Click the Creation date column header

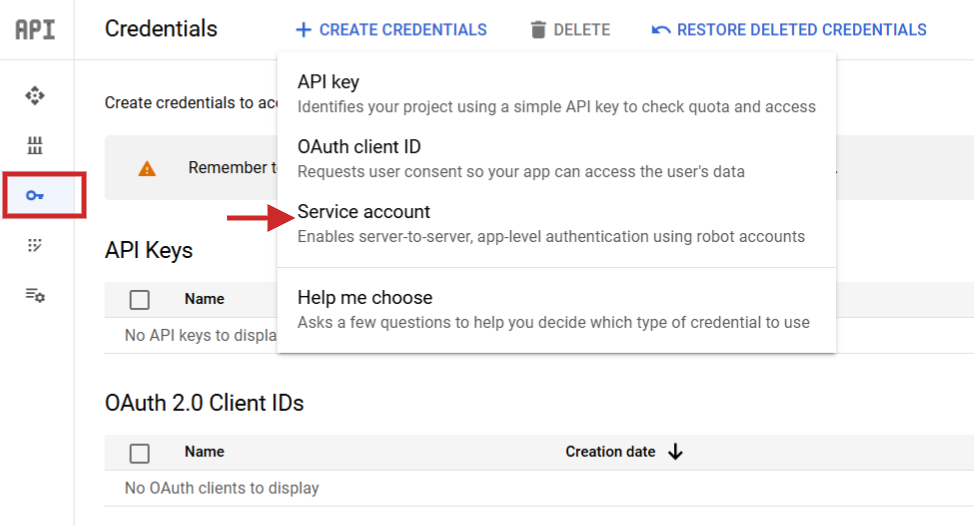point(610,452)
